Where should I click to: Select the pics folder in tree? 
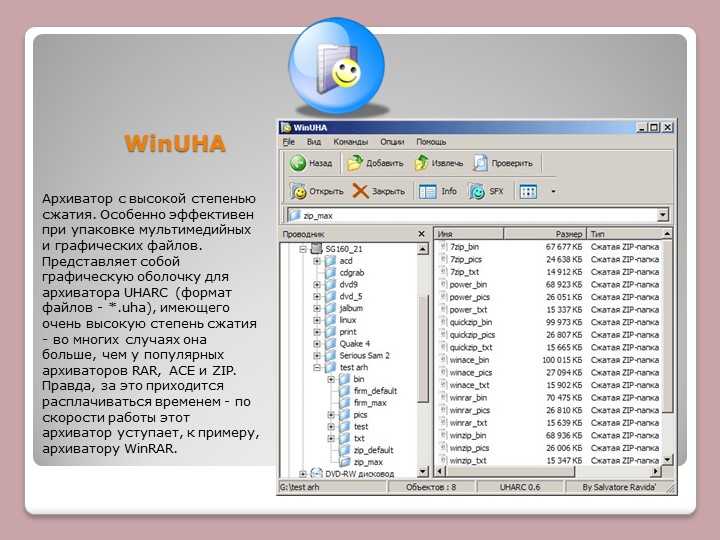coord(360,415)
